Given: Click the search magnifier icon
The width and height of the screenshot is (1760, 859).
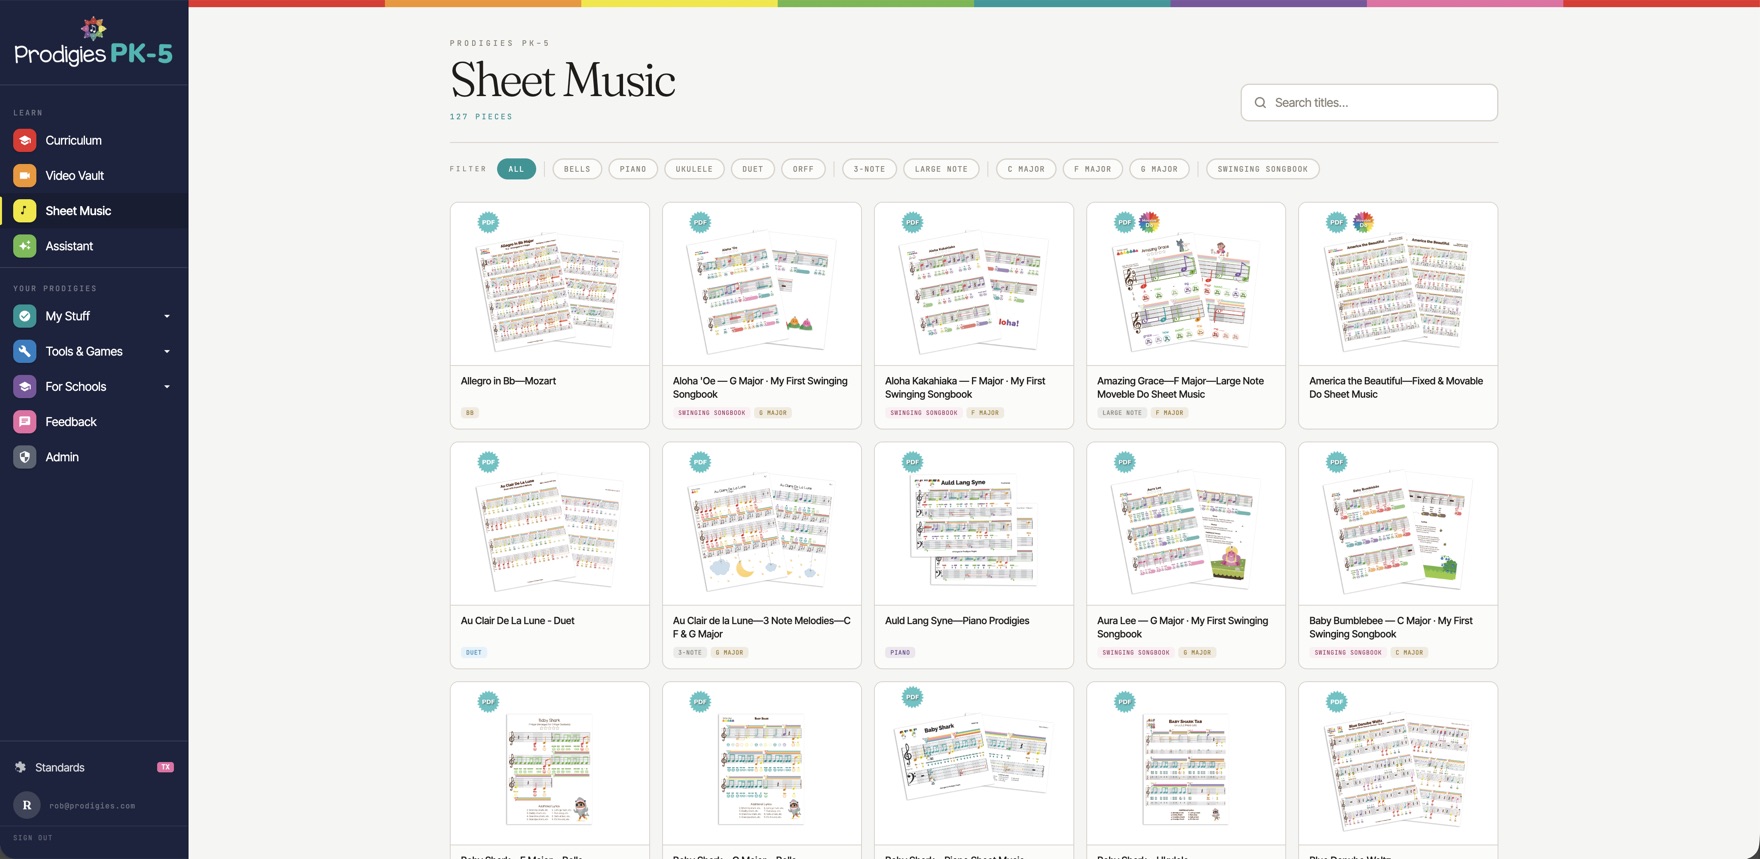Looking at the screenshot, I should pos(1260,103).
